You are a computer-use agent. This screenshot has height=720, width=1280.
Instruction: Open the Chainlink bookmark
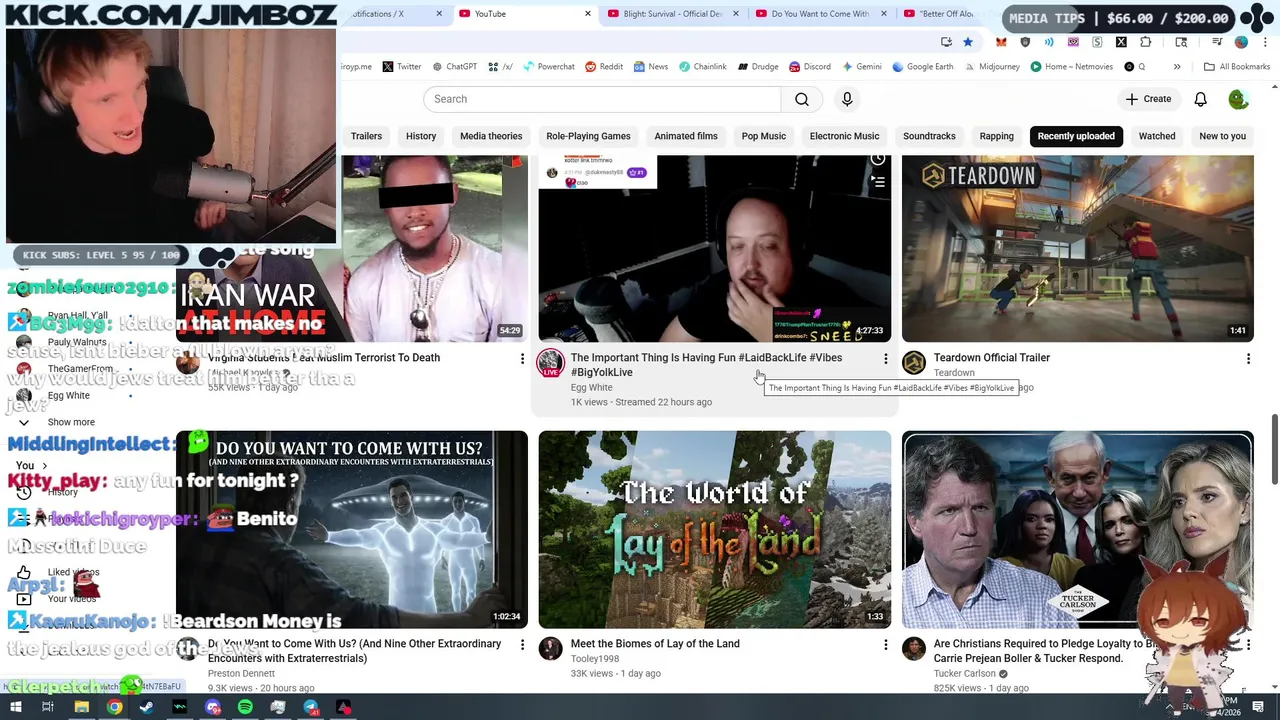pos(703,67)
